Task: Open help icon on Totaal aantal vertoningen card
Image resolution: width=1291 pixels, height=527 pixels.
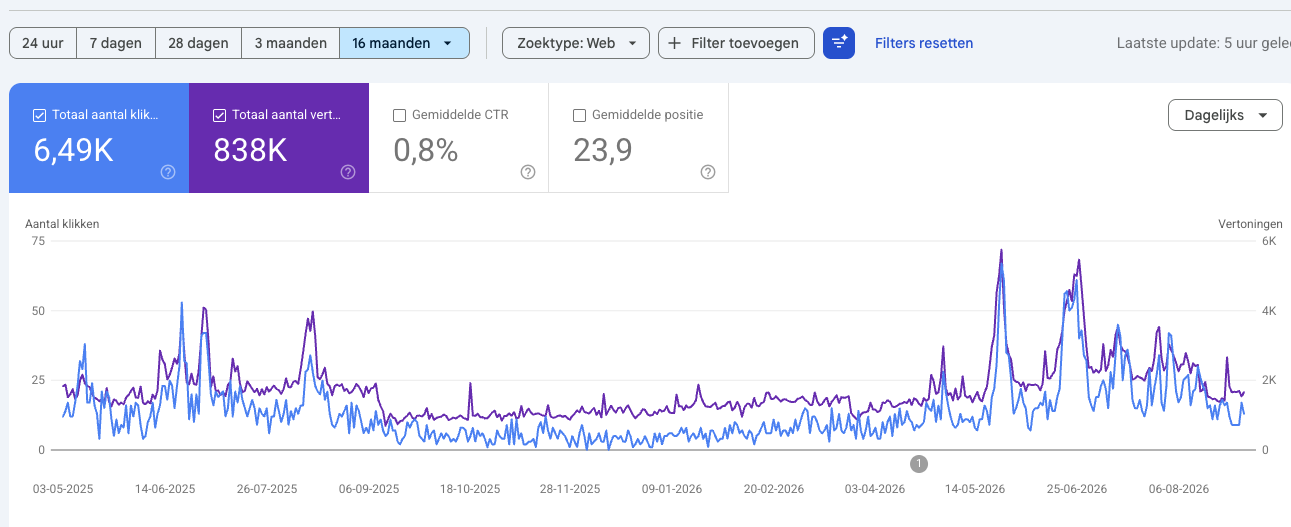Action: (348, 172)
